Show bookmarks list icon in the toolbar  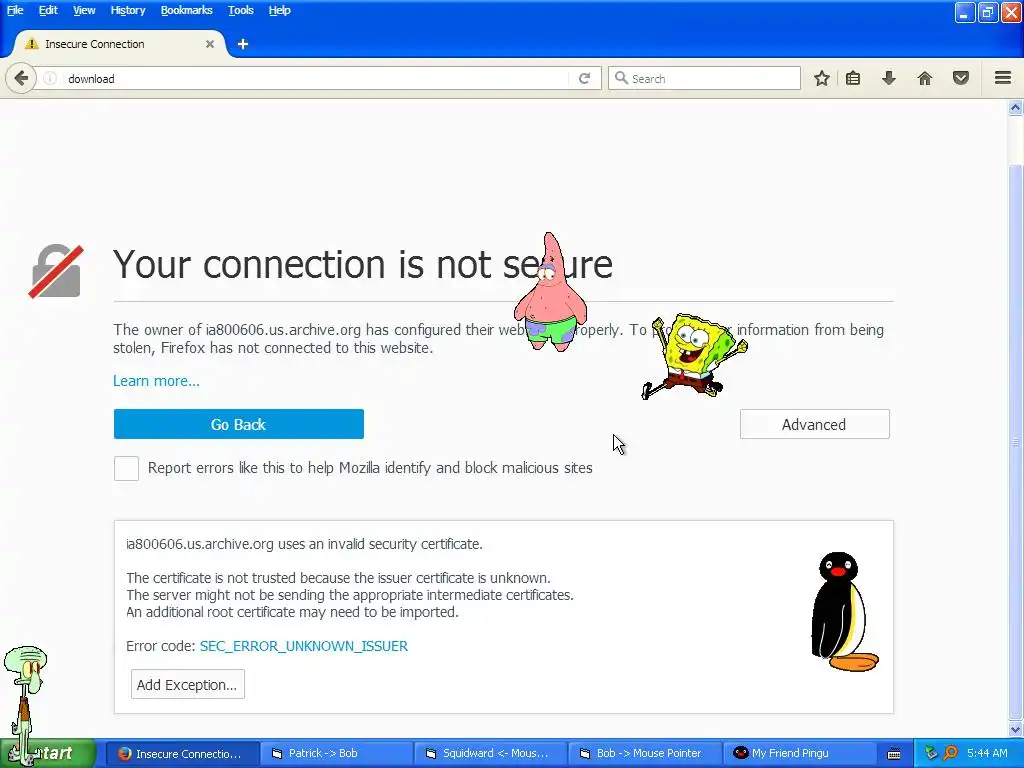(x=853, y=78)
